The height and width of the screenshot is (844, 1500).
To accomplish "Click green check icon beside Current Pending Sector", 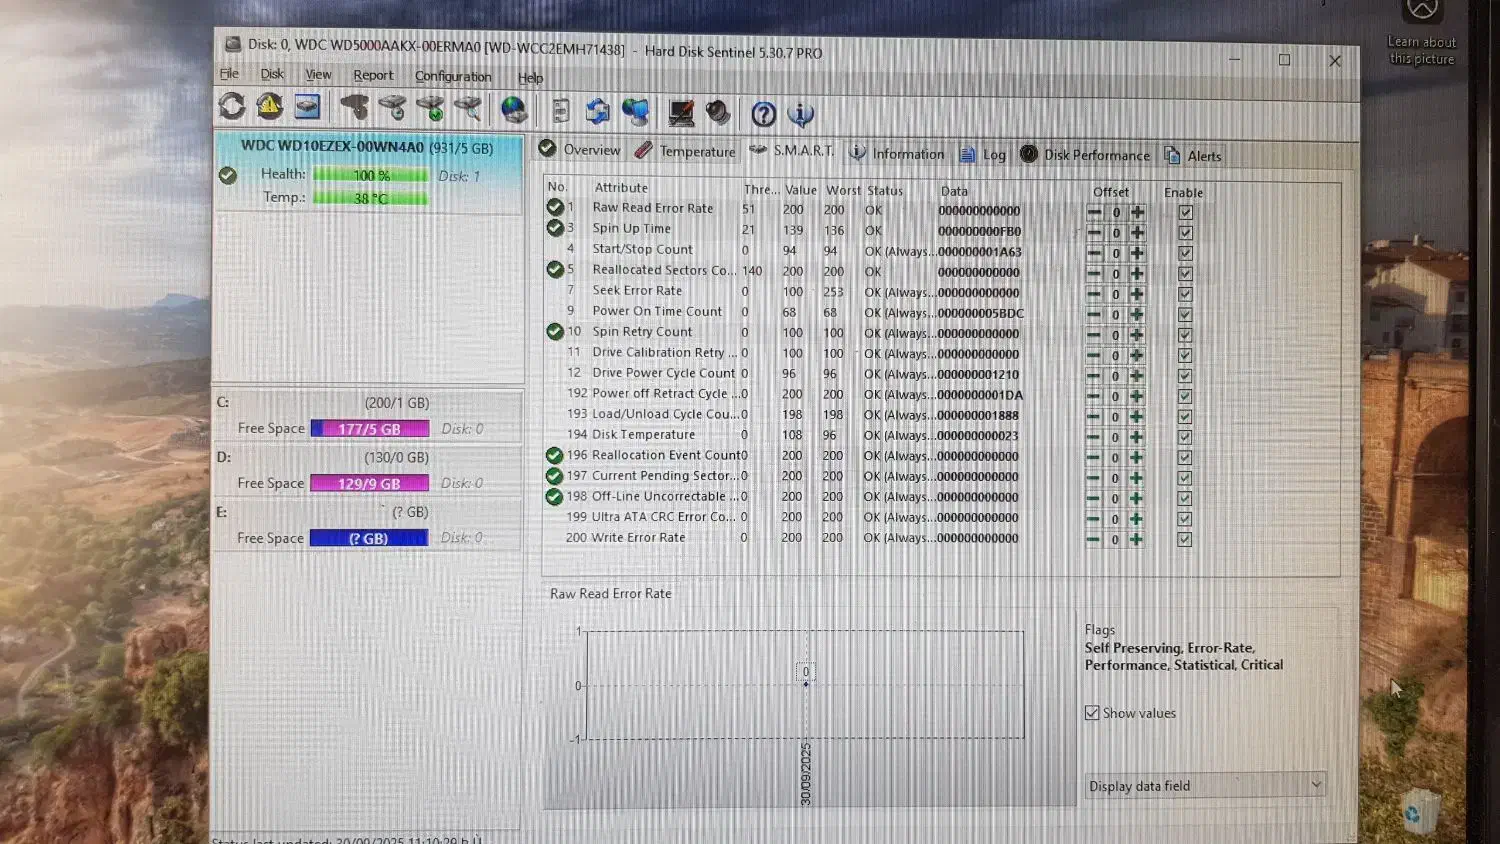I will [x=554, y=476].
